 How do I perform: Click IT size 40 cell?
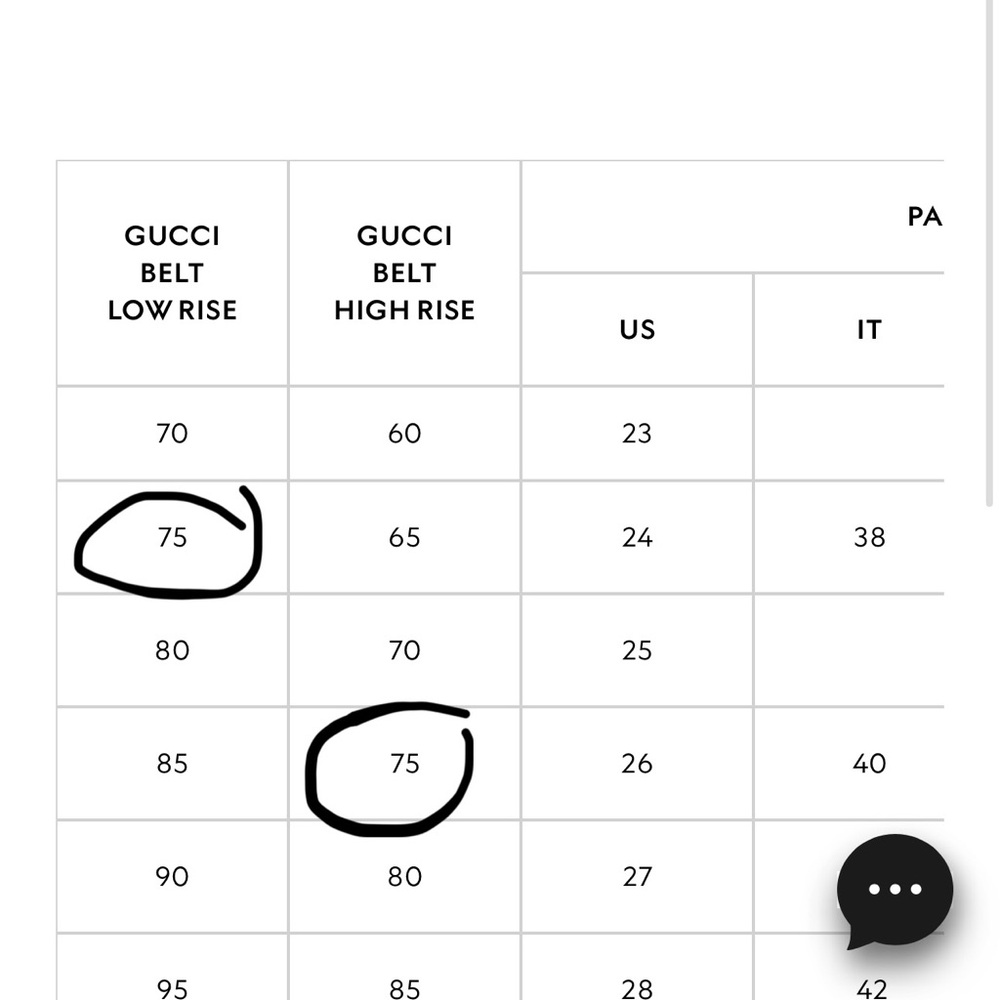869,764
